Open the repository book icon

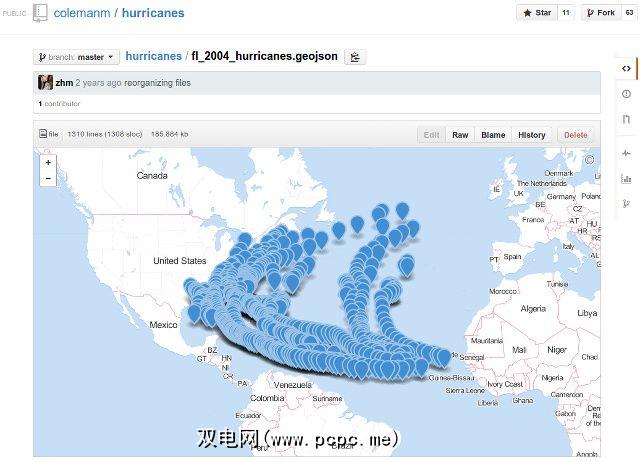[x=40, y=13]
